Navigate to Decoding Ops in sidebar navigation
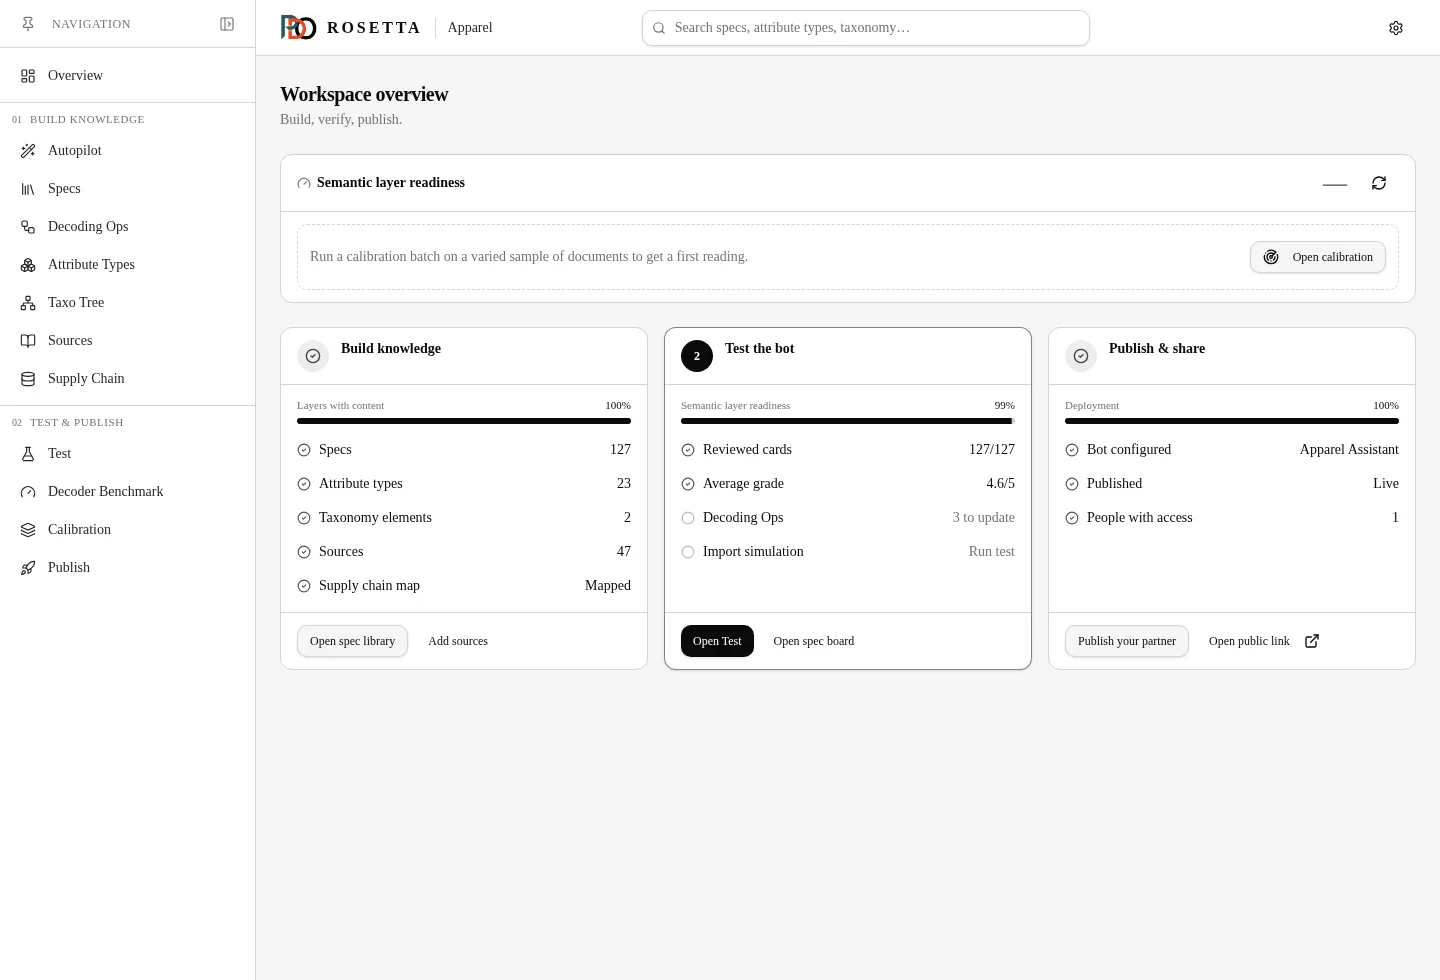Viewport: 1440px width, 980px height. click(x=128, y=227)
